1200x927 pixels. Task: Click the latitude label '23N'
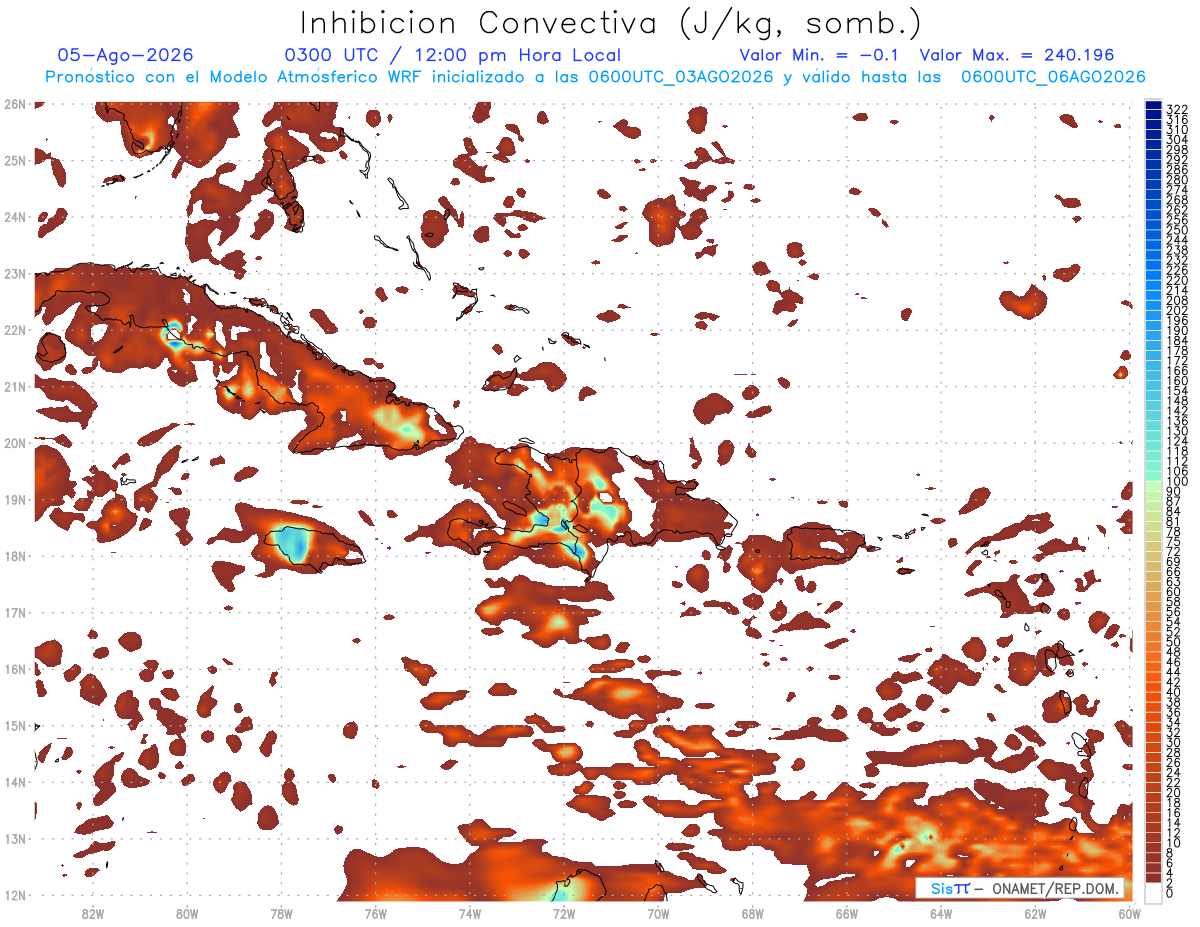point(14,273)
